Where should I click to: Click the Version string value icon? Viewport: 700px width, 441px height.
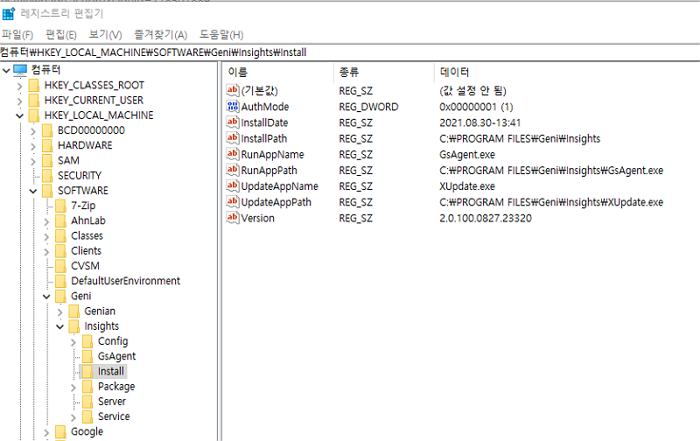click(x=233, y=218)
